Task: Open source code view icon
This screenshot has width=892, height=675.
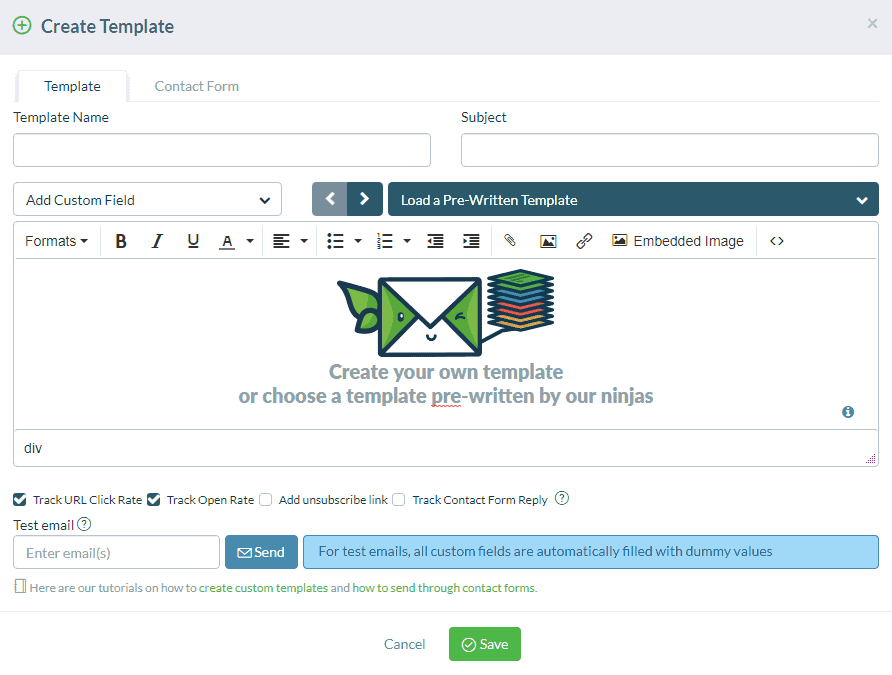Action: tap(777, 241)
